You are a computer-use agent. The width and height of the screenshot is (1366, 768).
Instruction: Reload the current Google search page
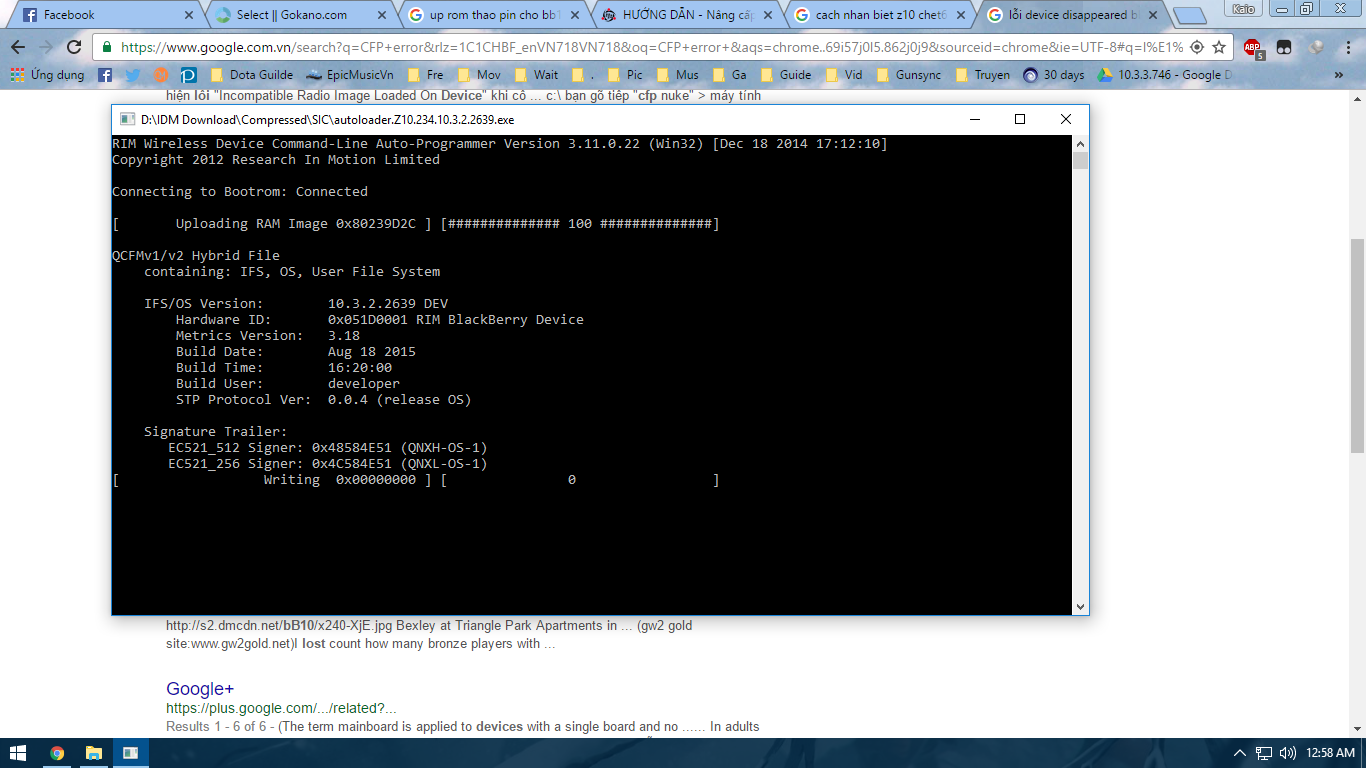[74, 47]
